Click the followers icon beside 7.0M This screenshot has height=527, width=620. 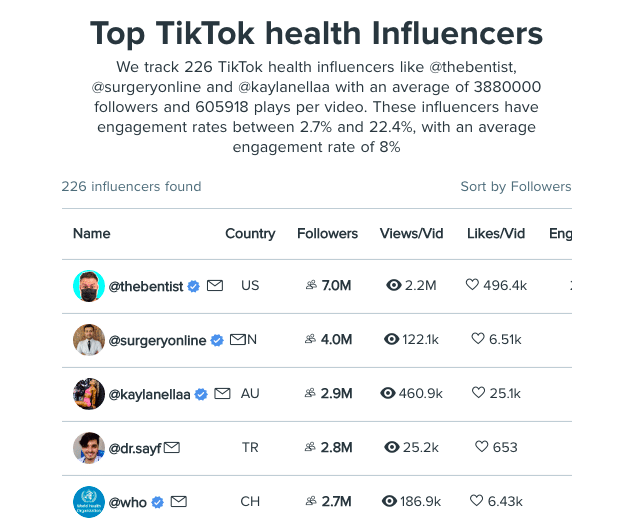(311, 285)
